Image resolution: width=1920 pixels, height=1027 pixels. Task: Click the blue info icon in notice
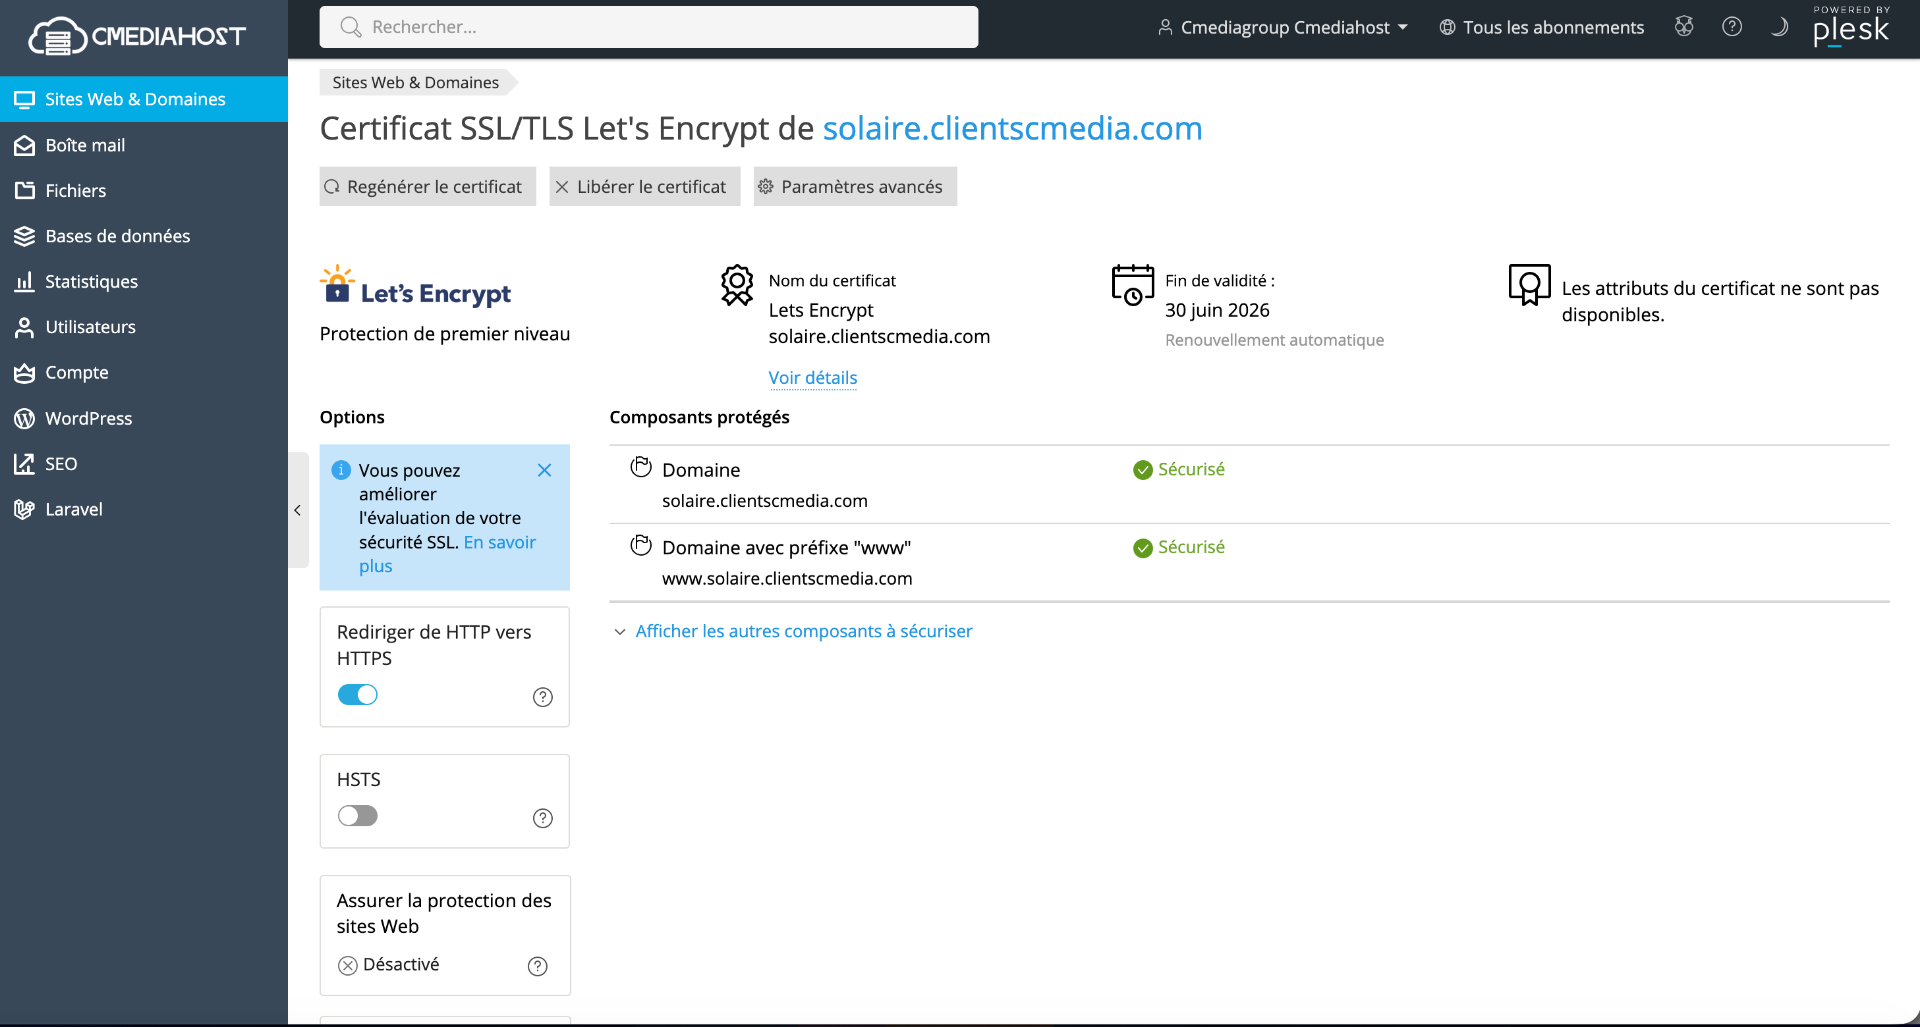click(341, 470)
